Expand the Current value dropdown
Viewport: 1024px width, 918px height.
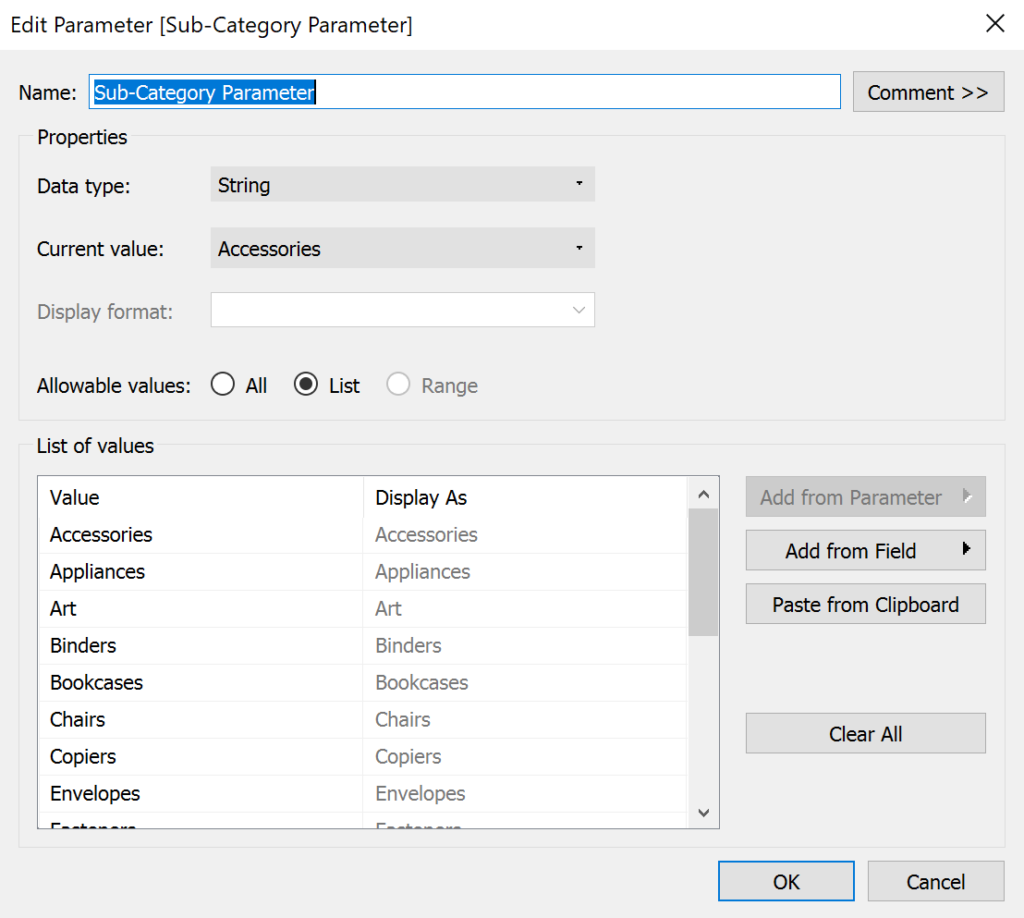402,249
